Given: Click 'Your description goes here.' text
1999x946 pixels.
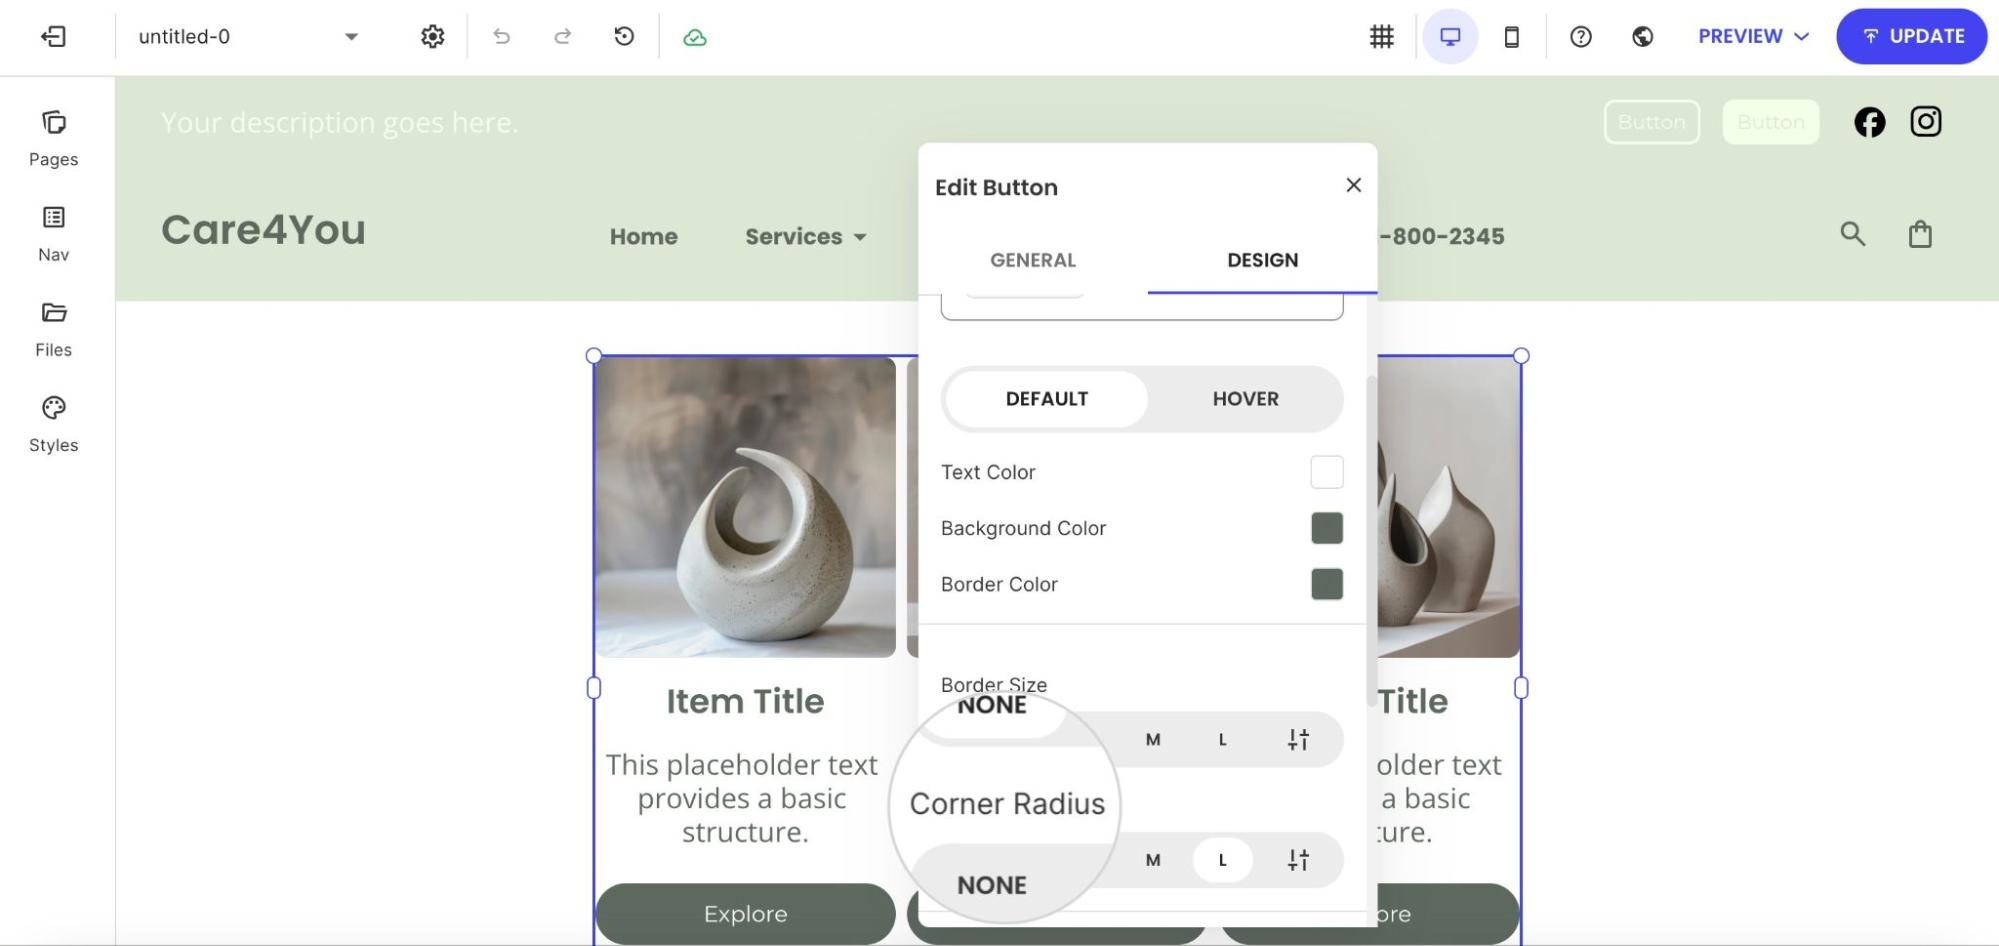Looking at the screenshot, I should [x=340, y=122].
